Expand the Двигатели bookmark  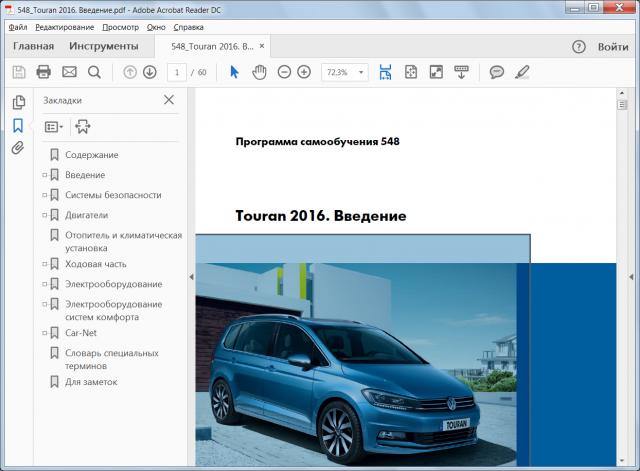(x=44, y=215)
